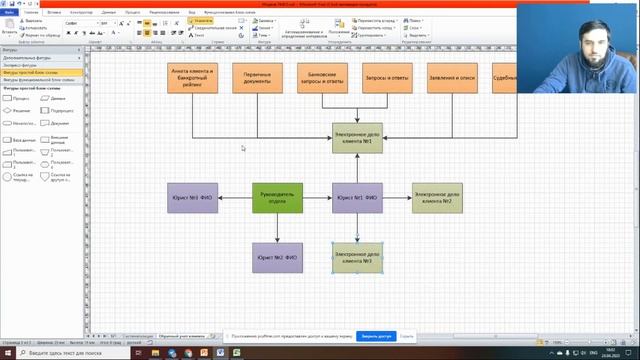Click the Save icon in quick access toolbar
This screenshot has width=640, height=360.
pos(12,4)
